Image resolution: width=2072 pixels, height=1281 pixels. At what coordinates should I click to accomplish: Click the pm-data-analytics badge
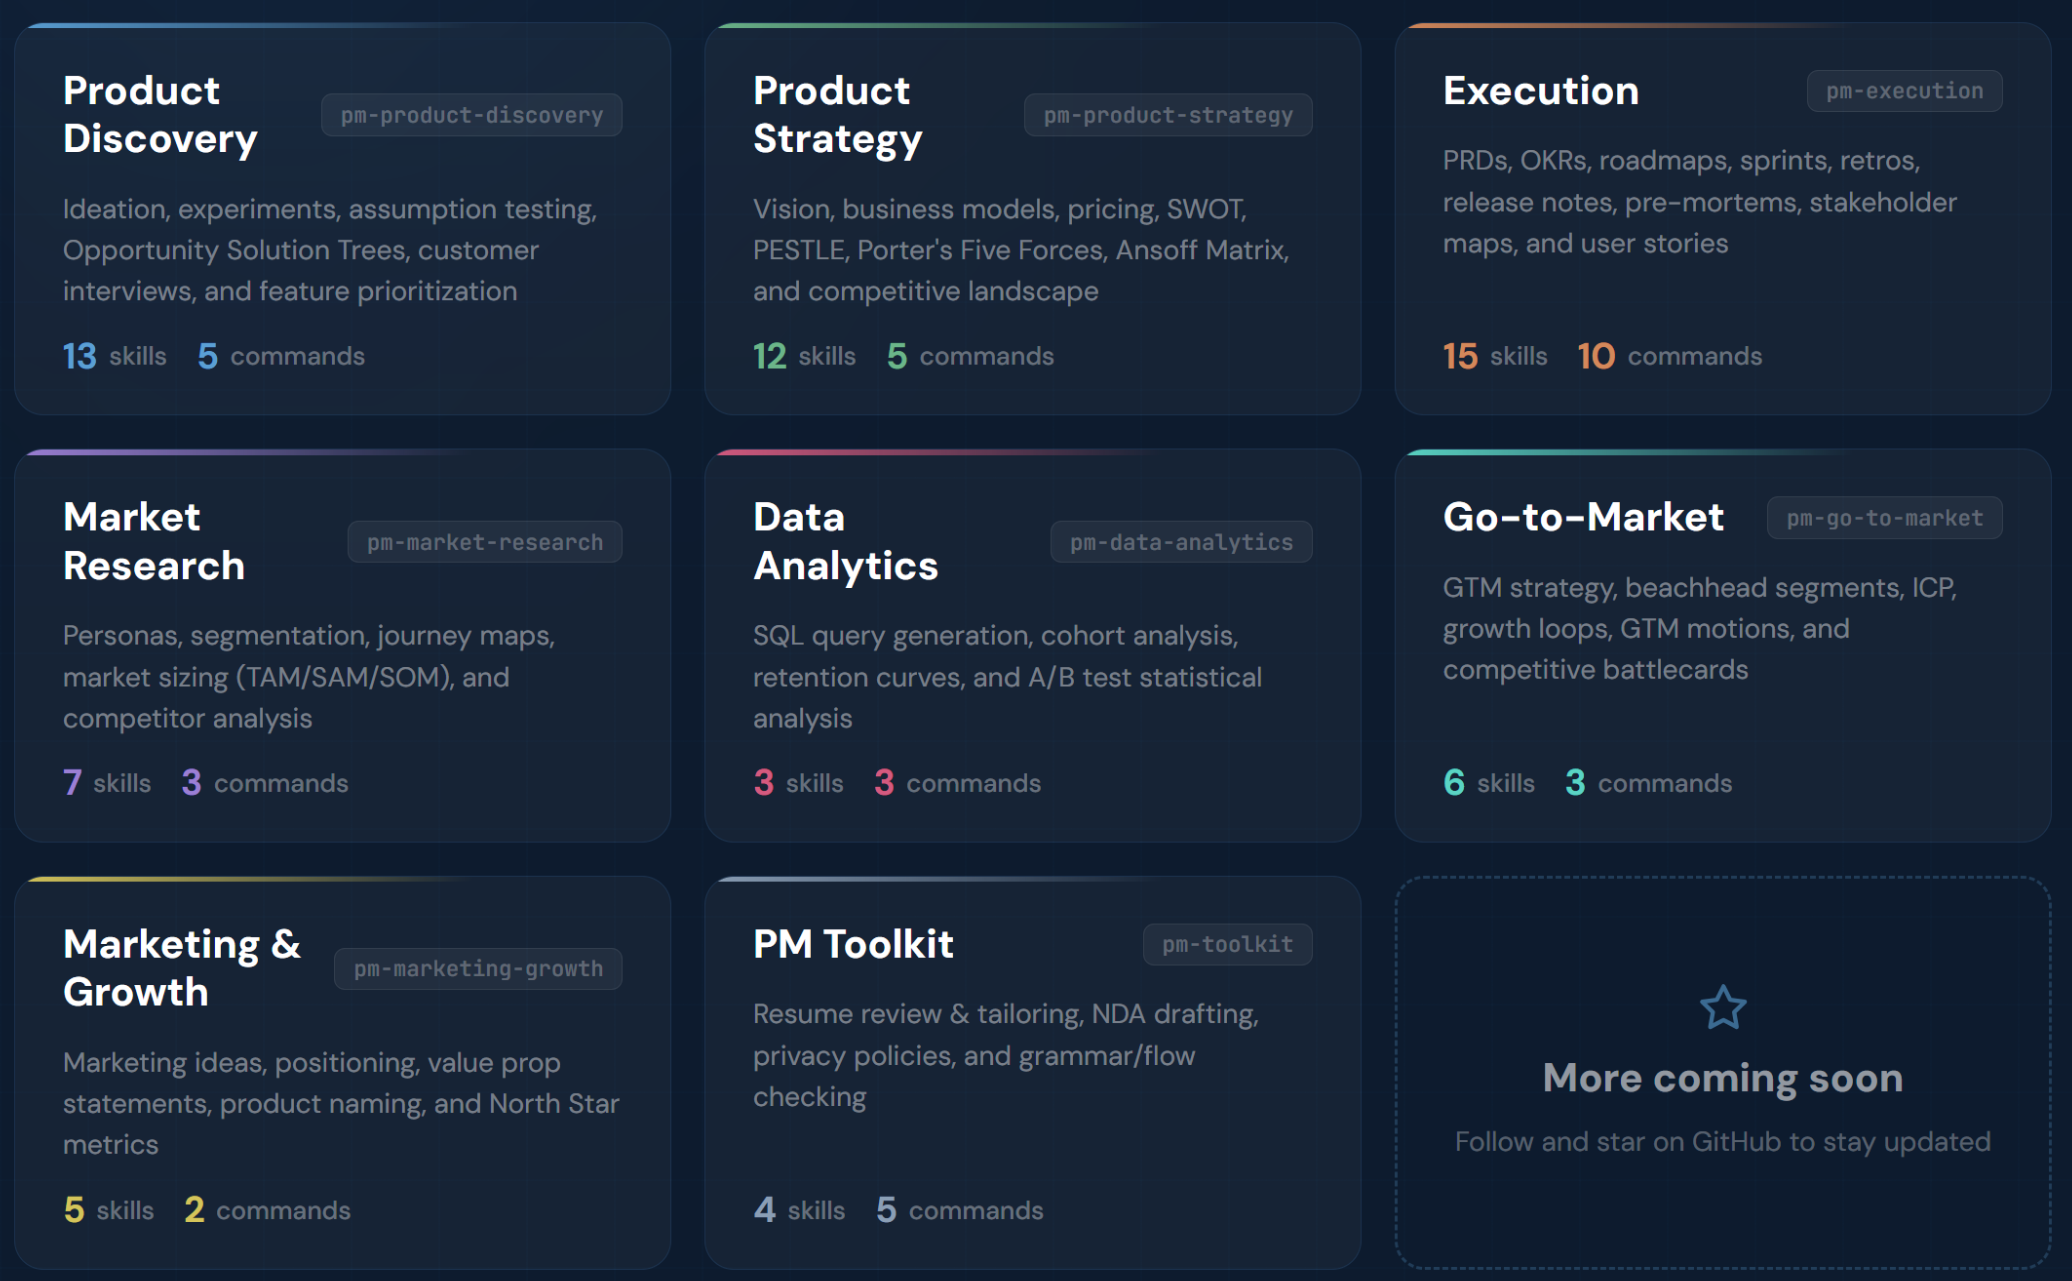[1180, 542]
